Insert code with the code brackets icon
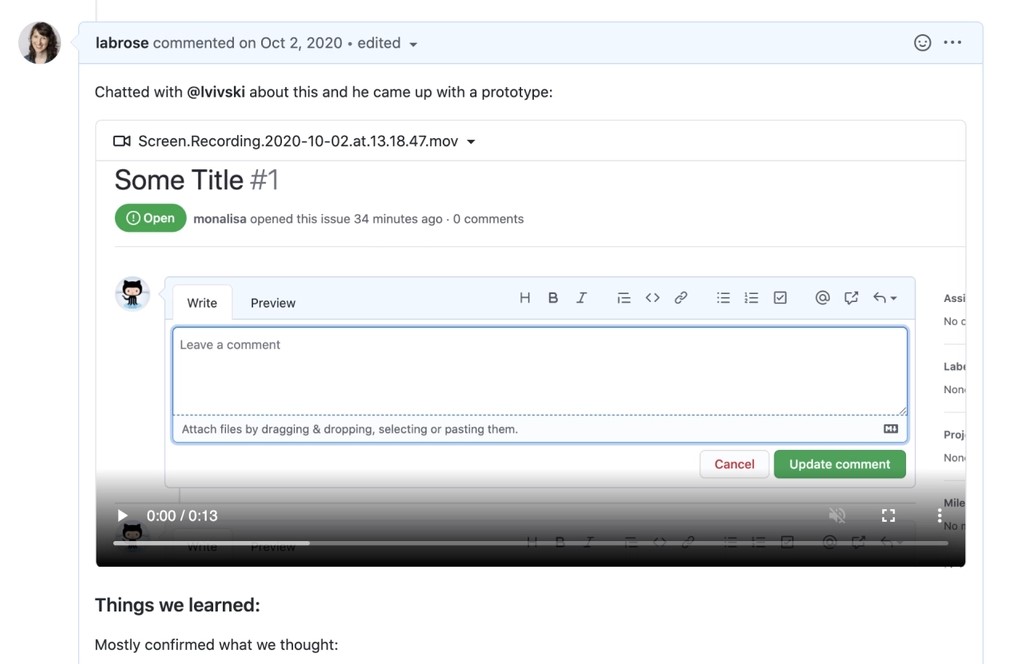1020x664 pixels. point(652,297)
